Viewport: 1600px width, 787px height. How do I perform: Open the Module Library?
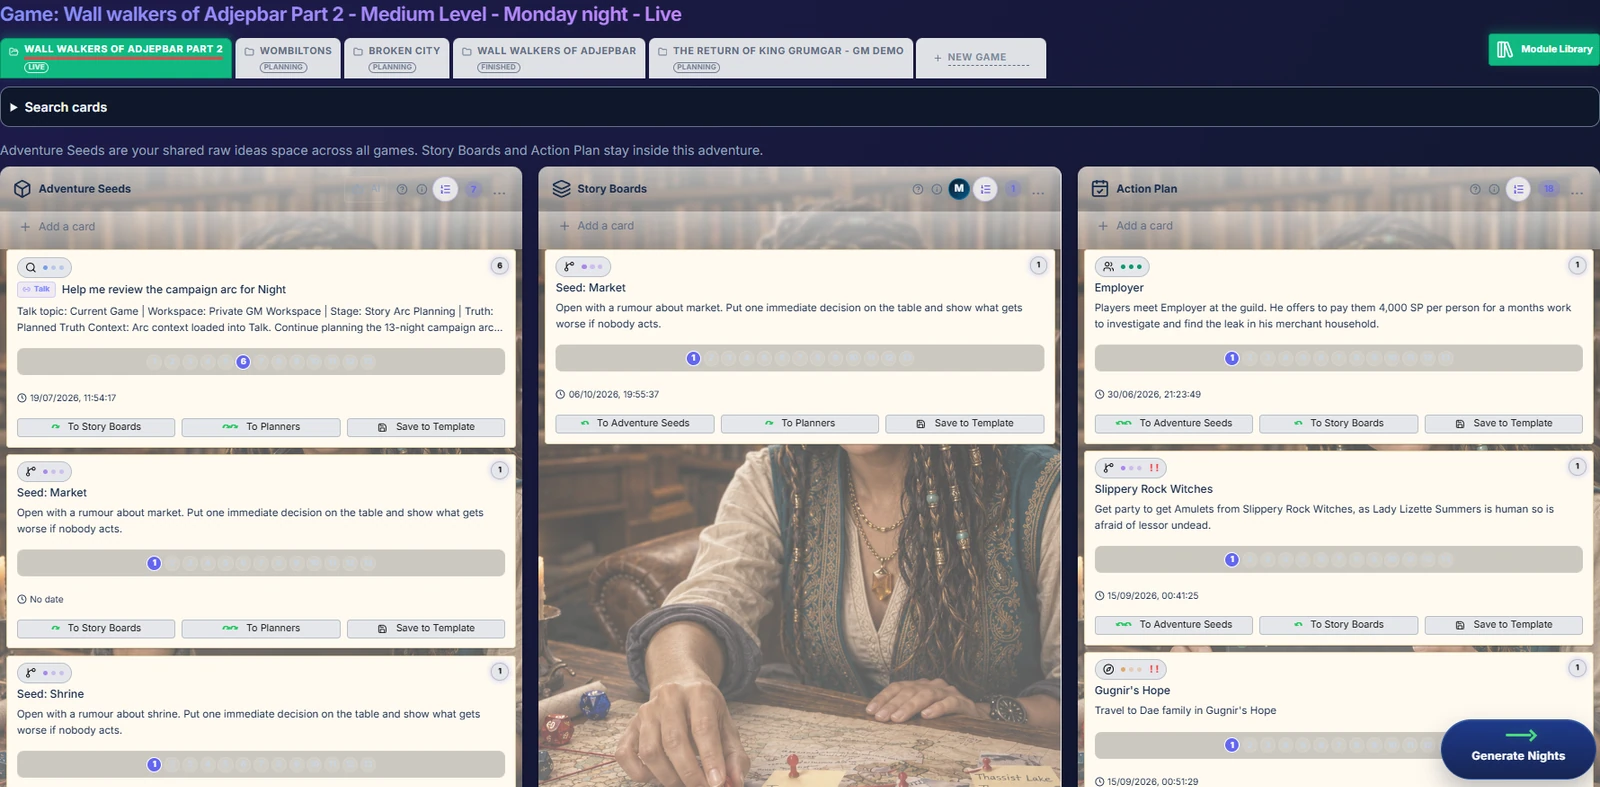1545,49
